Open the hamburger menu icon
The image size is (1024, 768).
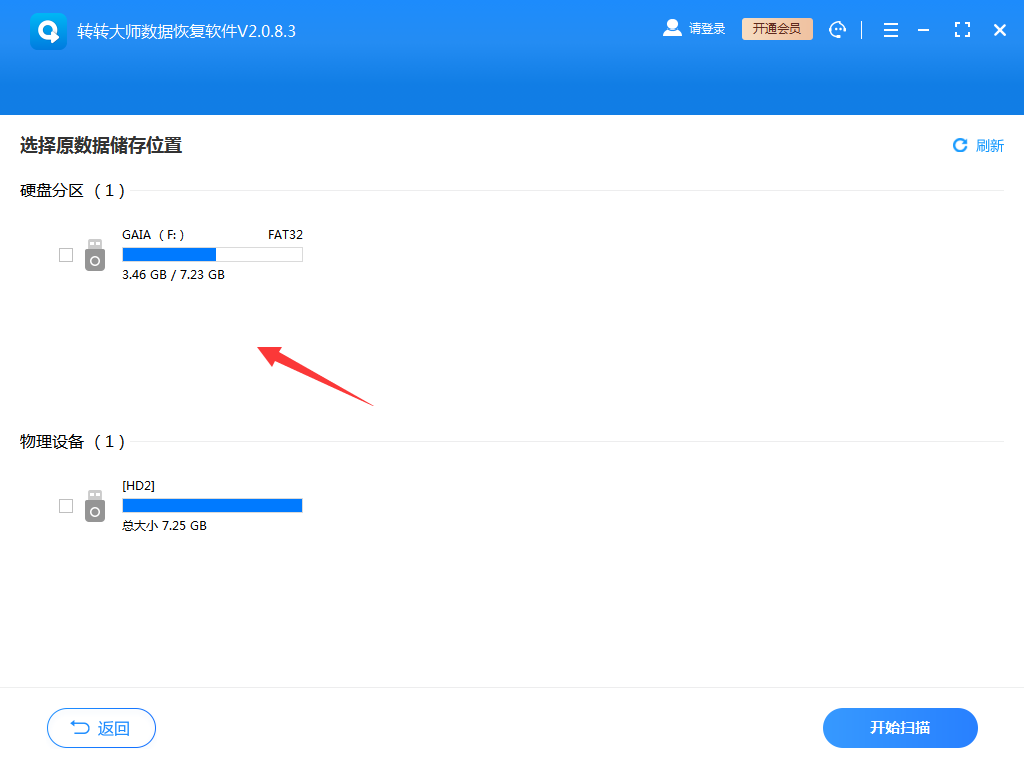coord(891,30)
